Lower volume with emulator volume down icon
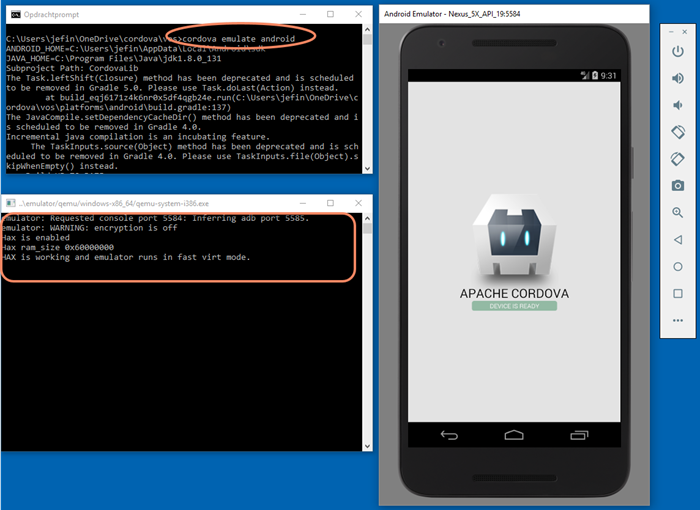Viewport: 700px width, 510px height. 678,105
